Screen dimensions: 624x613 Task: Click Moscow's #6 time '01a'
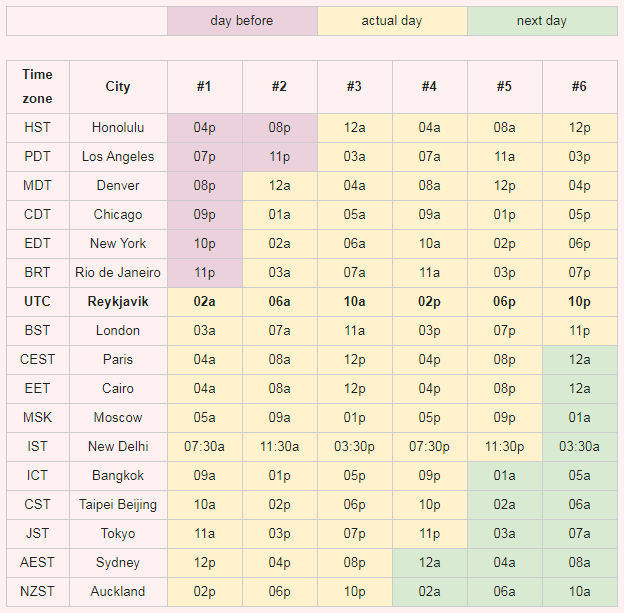point(580,418)
